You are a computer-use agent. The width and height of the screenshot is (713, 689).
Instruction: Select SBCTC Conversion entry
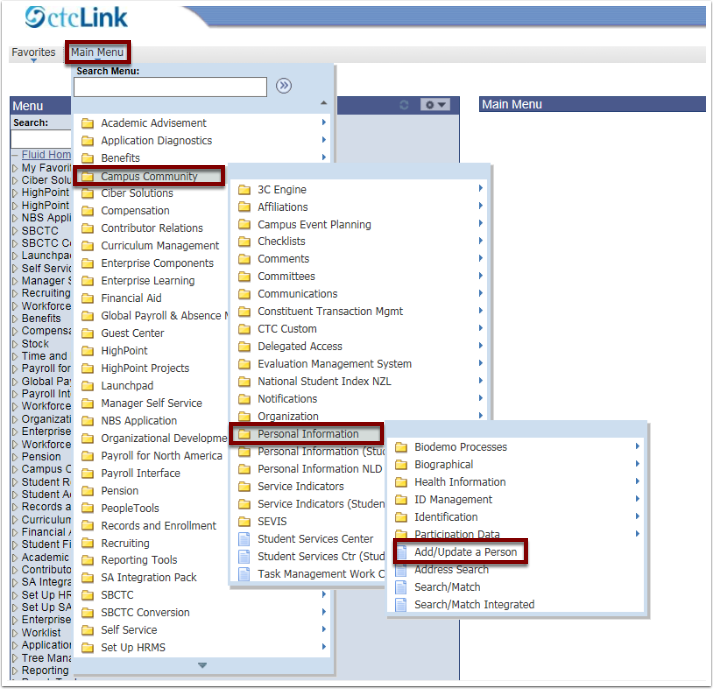pos(145,613)
